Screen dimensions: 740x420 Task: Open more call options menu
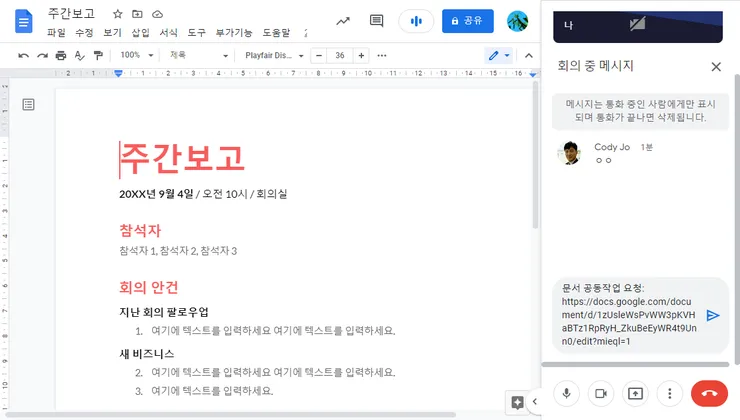click(670, 393)
